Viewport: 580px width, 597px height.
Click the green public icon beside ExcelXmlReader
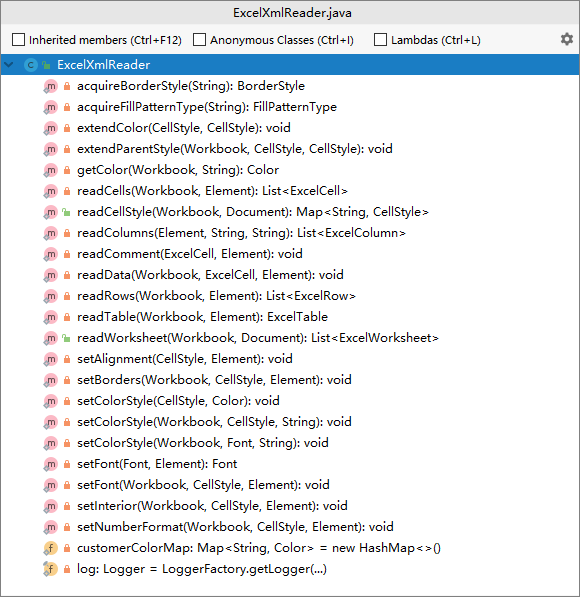(46, 65)
